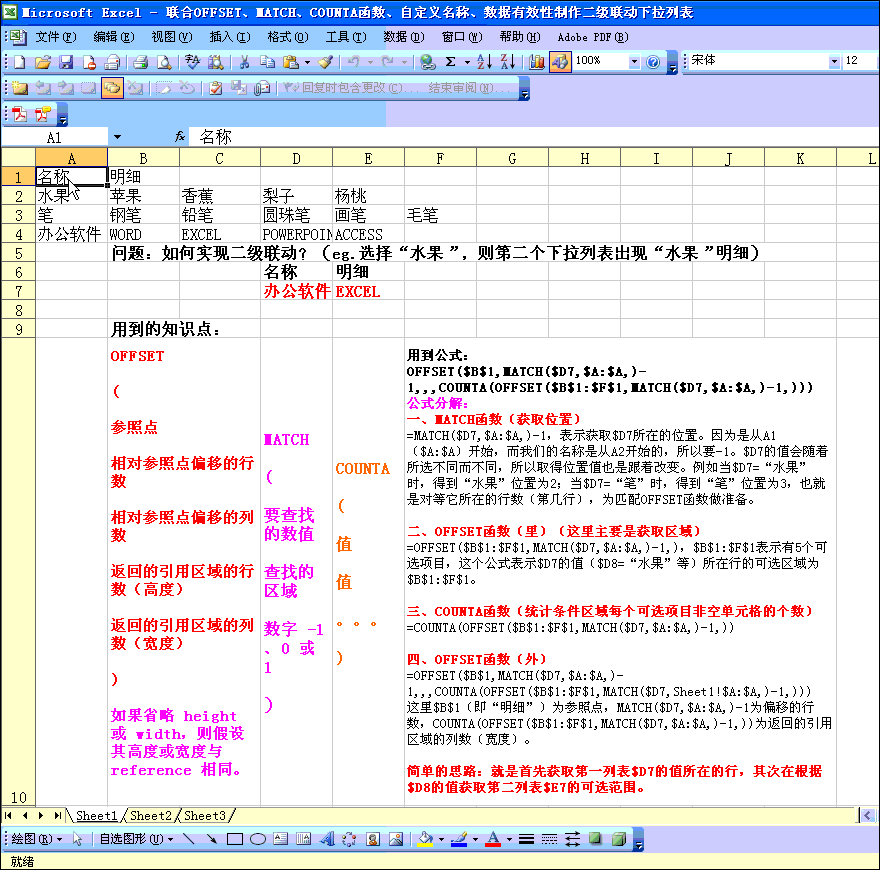Image resolution: width=880 pixels, height=870 pixels.
Task: Select cell D7 containing 办公软件
Action: (x=296, y=292)
